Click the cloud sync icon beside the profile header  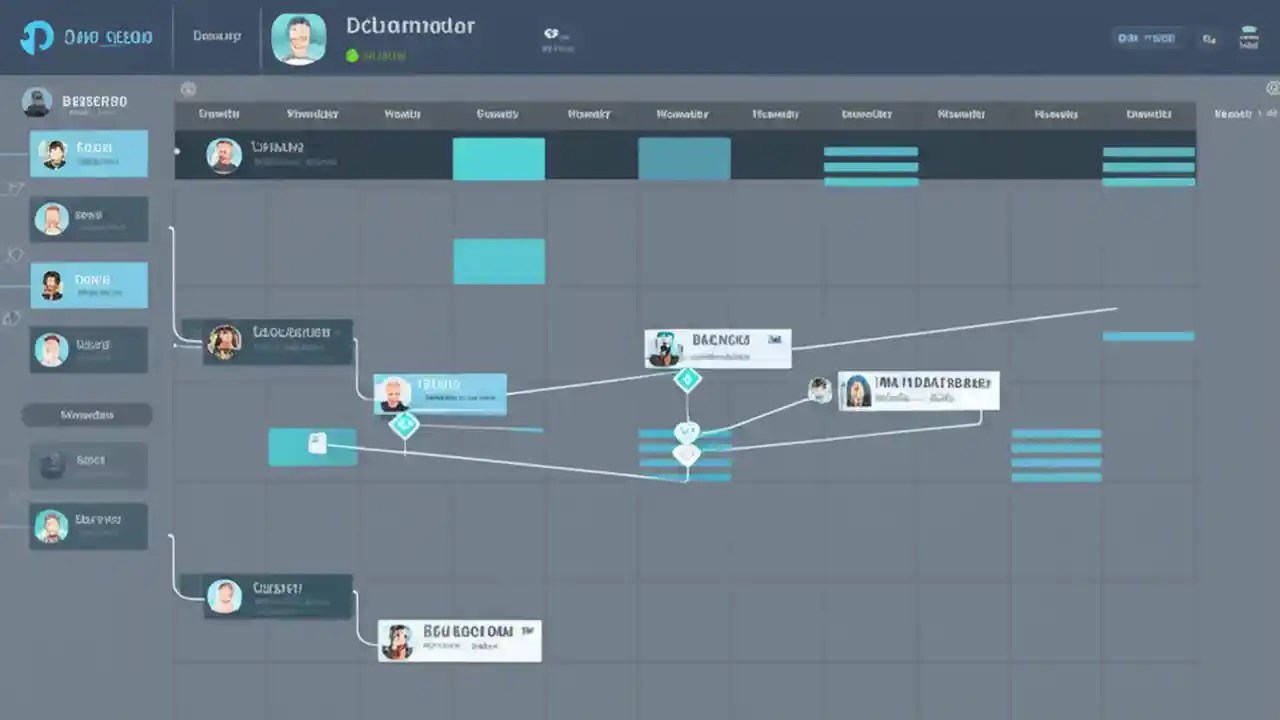point(551,32)
